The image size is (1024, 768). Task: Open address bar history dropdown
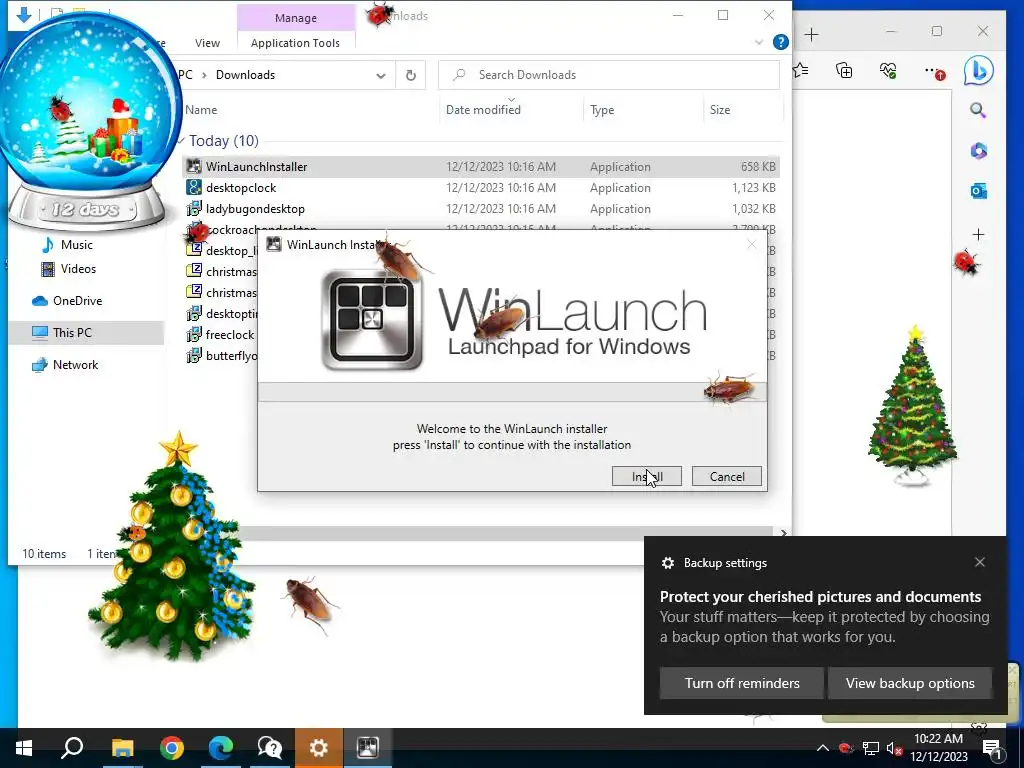pyautogui.click(x=381, y=75)
